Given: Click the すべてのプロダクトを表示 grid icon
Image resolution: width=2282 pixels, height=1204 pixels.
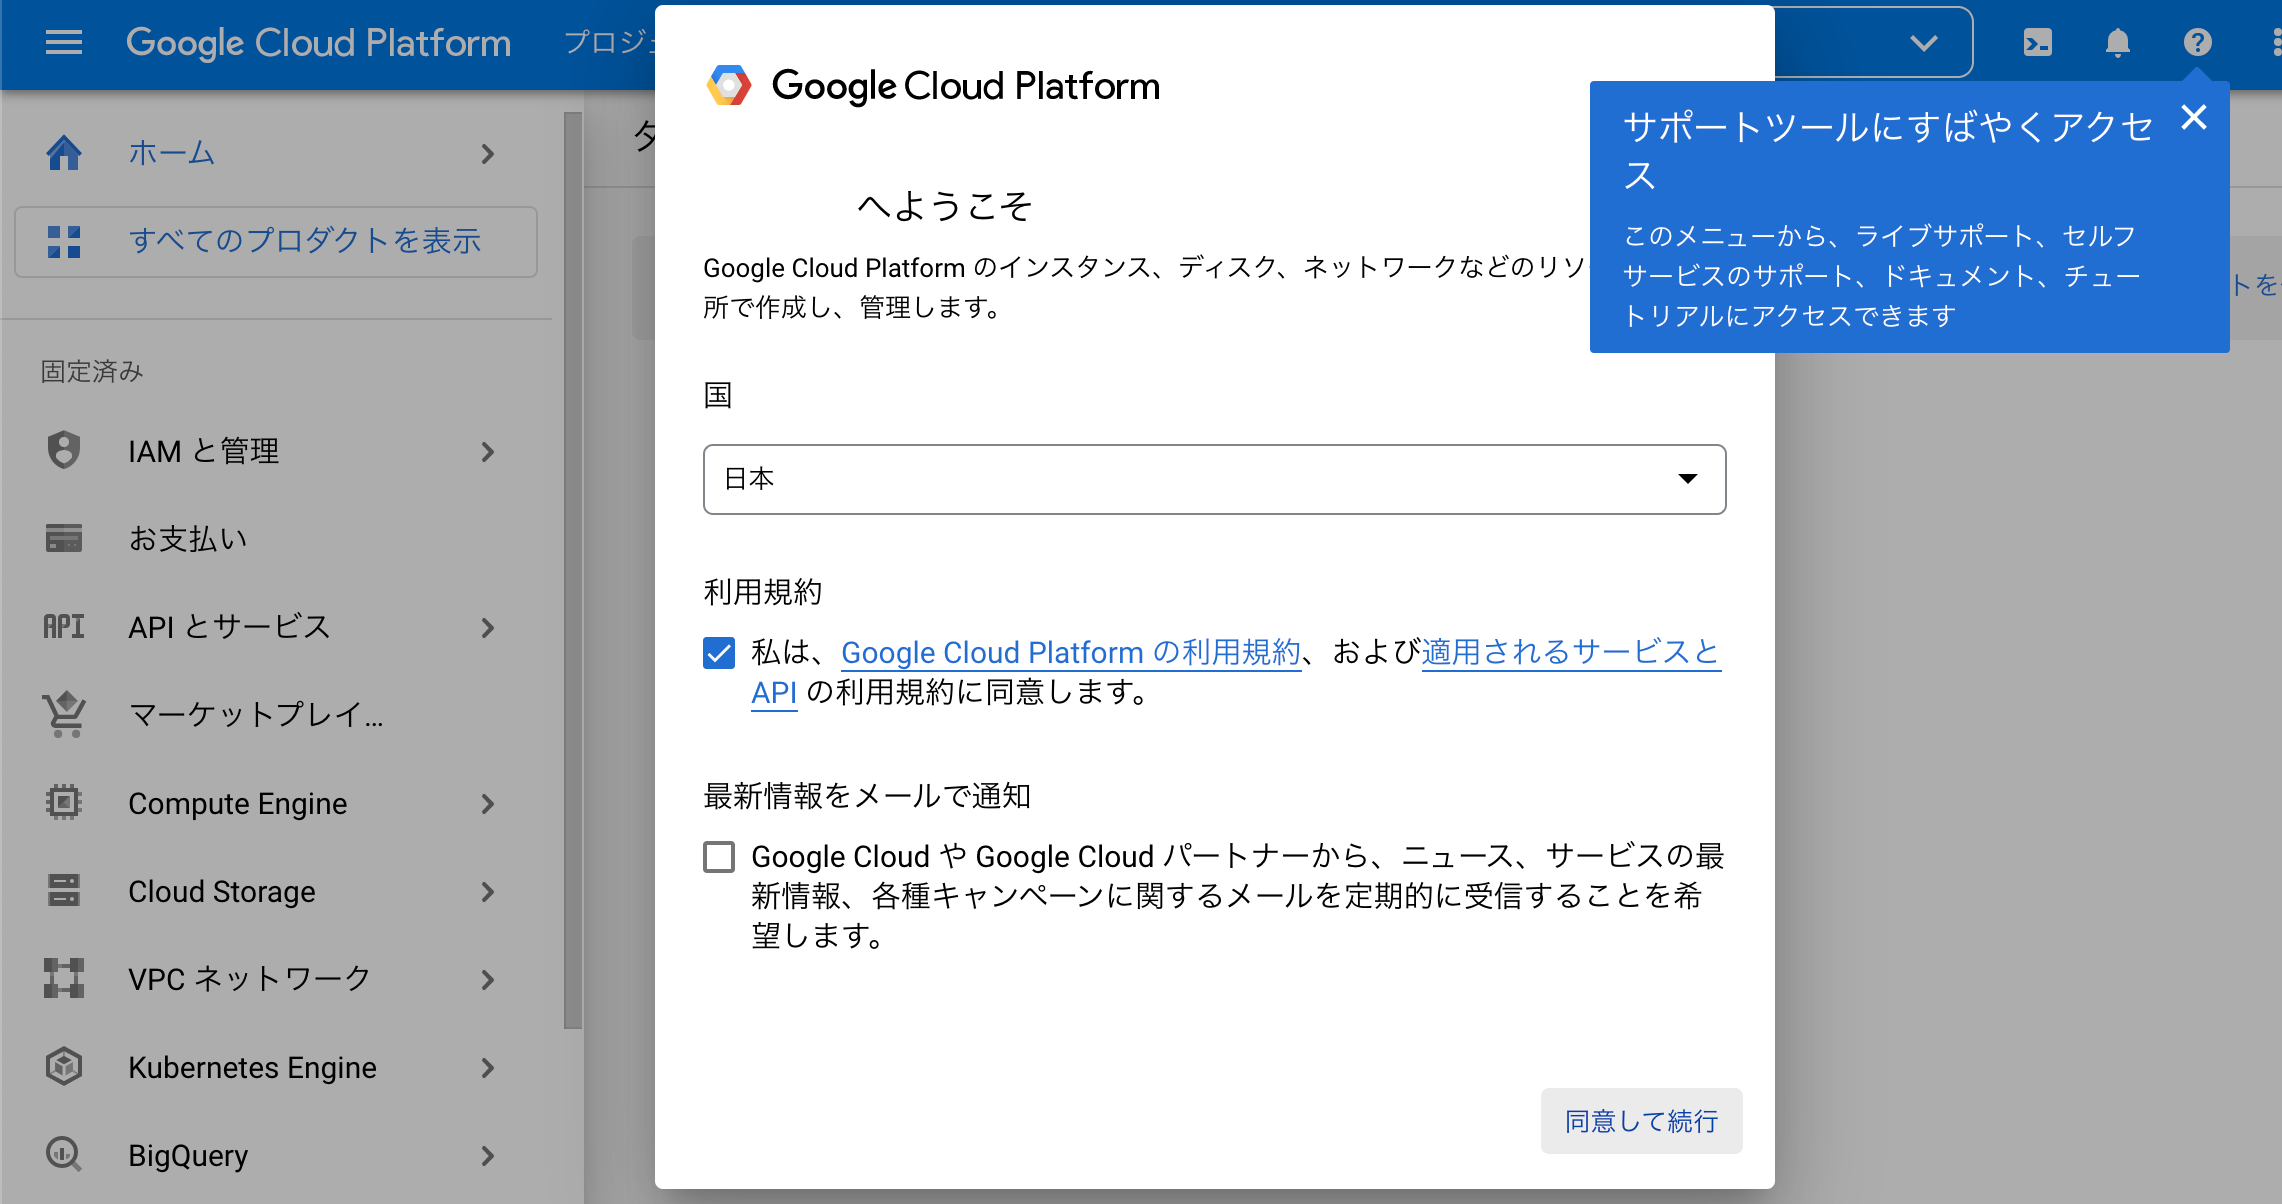Looking at the screenshot, I should pos(64,241).
